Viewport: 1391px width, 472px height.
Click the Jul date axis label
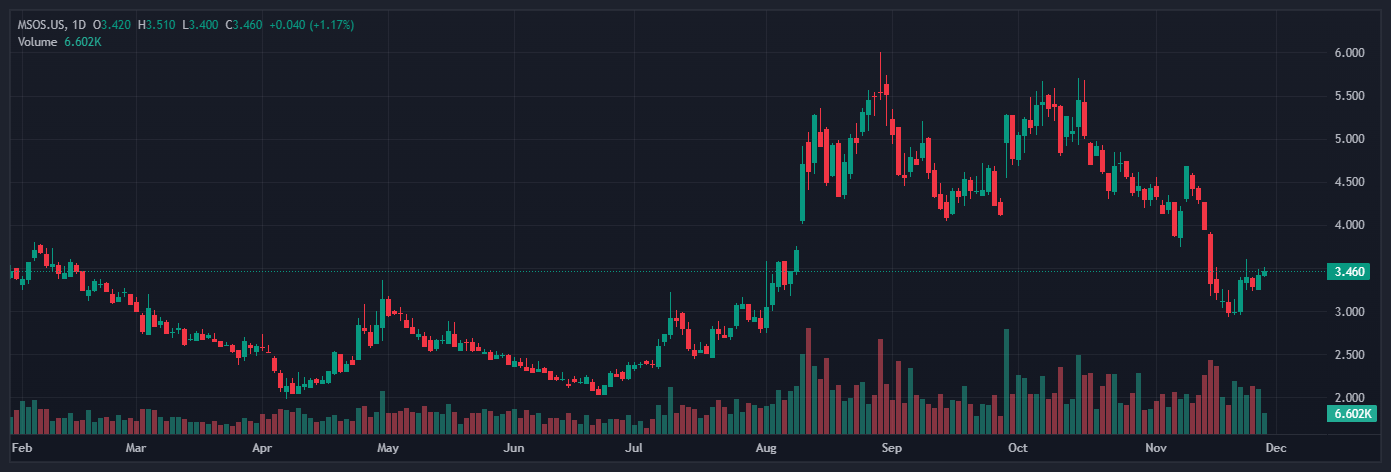coord(634,450)
